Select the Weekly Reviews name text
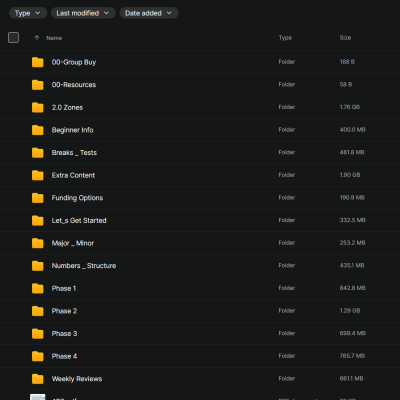The width and height of the screenshot is (400, 400). tap(77, 379)
